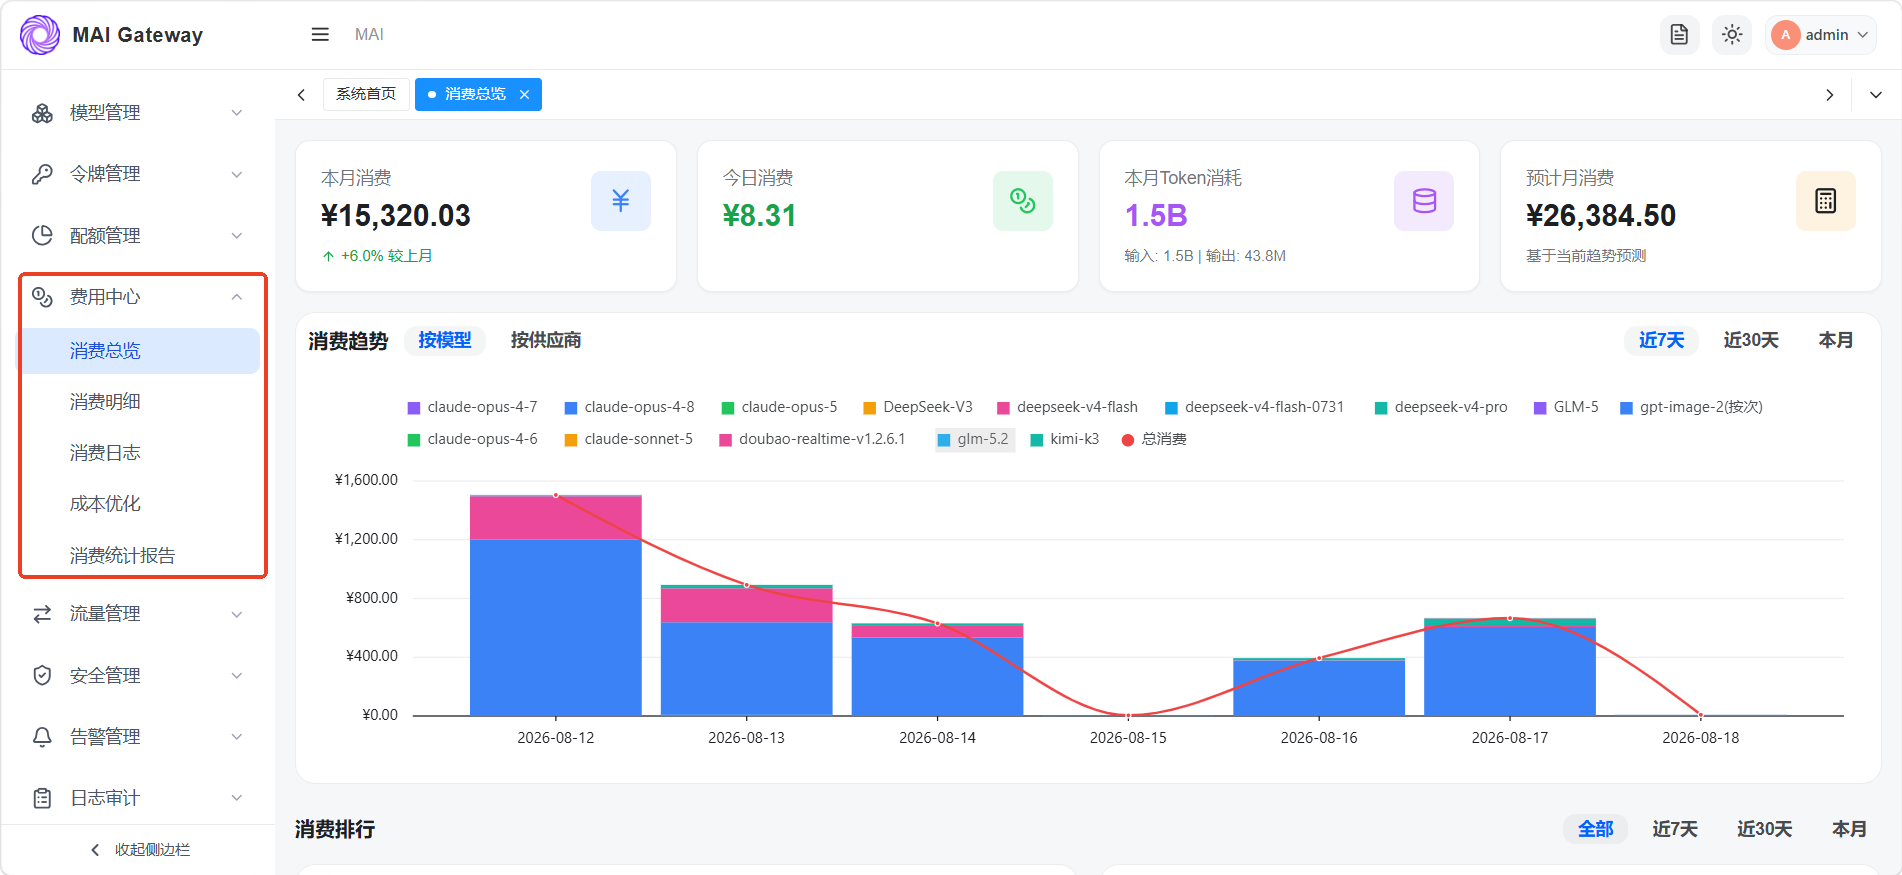The width and height of the screenshot is (1902, 875).
Task: Expand the 模型管理 menu chevron
Action: (x=237, y=113)
